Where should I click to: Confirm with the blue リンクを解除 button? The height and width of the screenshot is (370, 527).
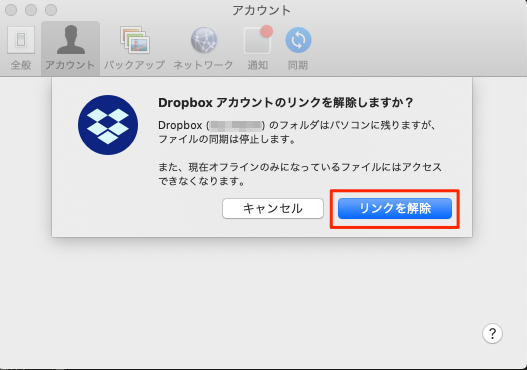coord(395,208)
